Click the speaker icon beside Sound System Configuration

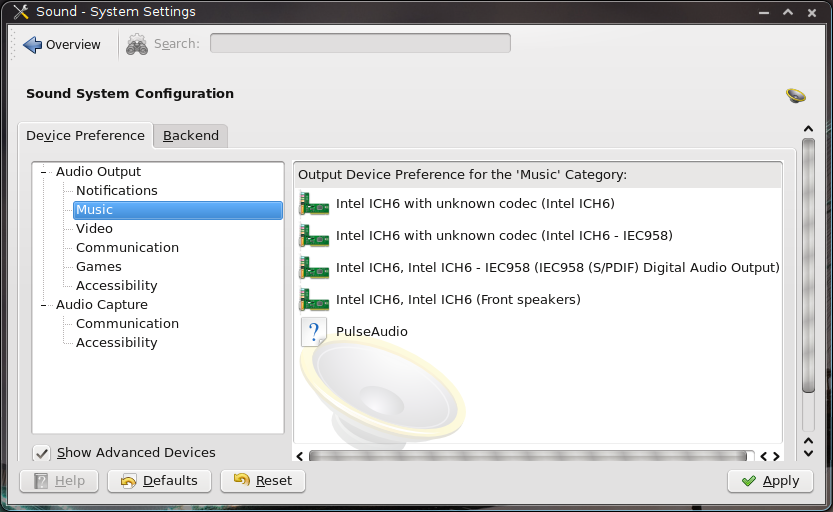(x=796, y=95)
